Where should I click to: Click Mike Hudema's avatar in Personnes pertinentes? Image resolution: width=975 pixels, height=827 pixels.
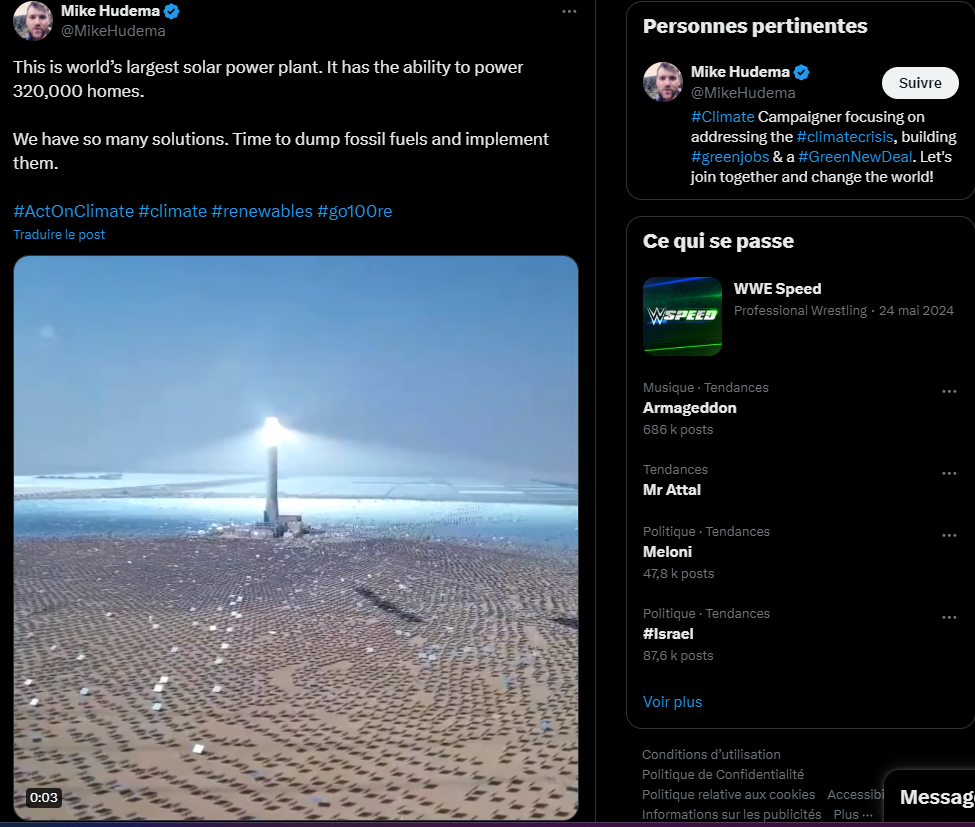pyautogui.click(x=663, y=81)
